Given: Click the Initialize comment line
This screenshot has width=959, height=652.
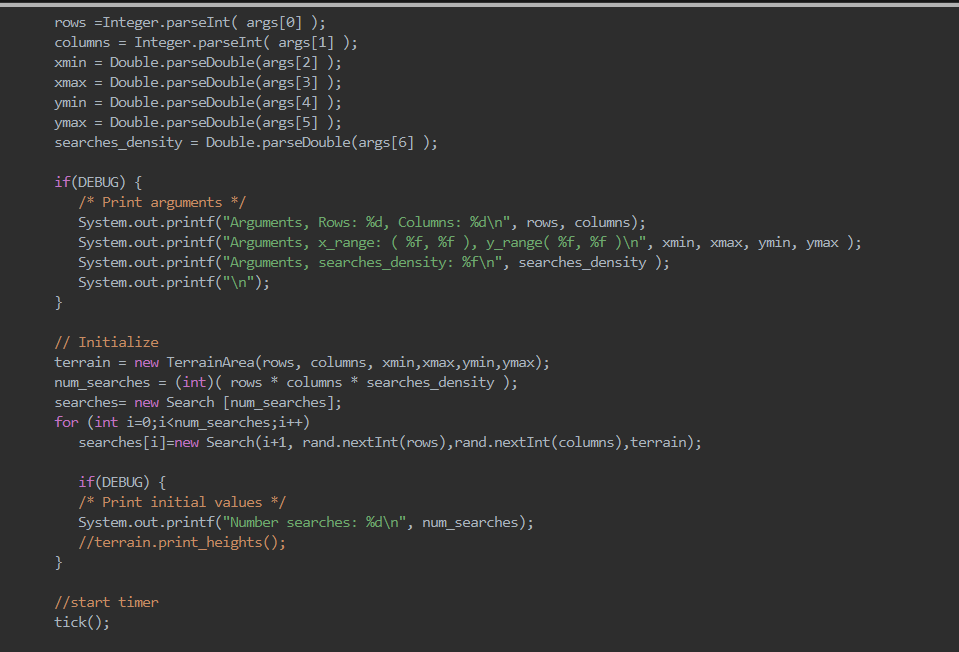Looking at the screenshot, I should pos(105,341).
